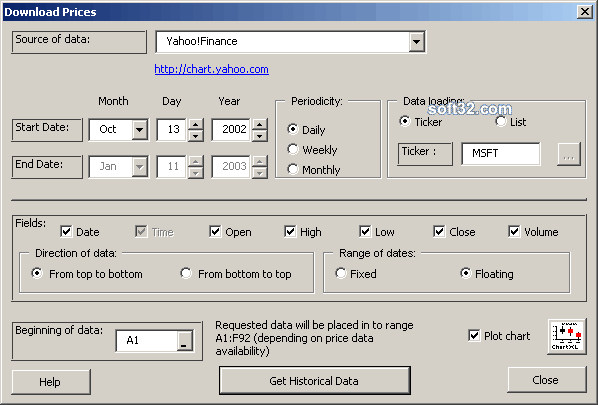Click the Help button
Viewport: 598px width, 405px height.
[x=51, y=382]
